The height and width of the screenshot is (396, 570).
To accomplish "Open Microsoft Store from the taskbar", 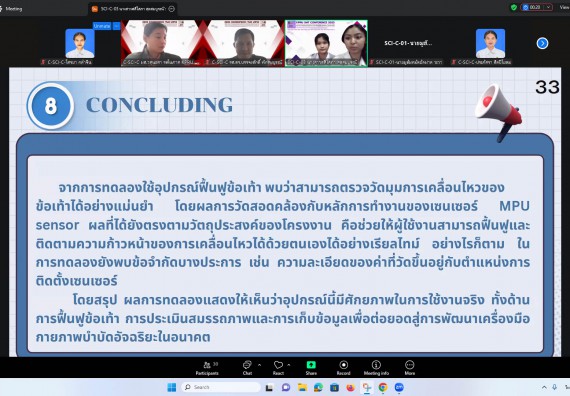I will click(334, 388).
